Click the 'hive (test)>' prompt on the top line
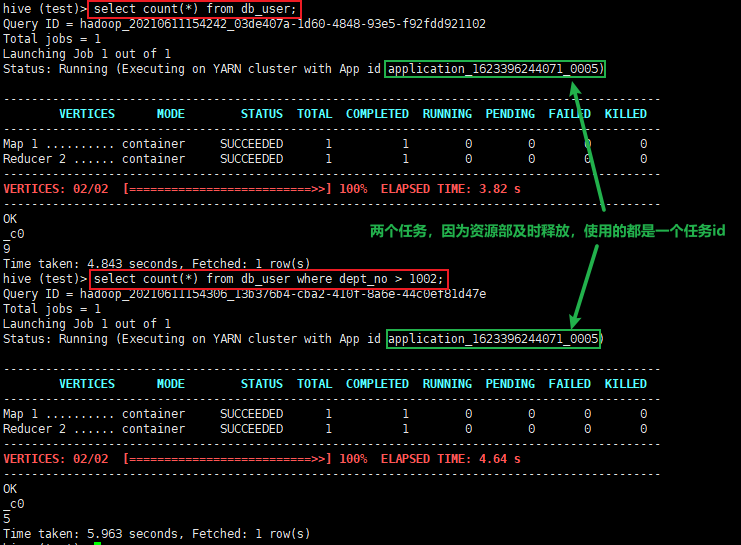 pyautogui.click(x=45, y=9)
